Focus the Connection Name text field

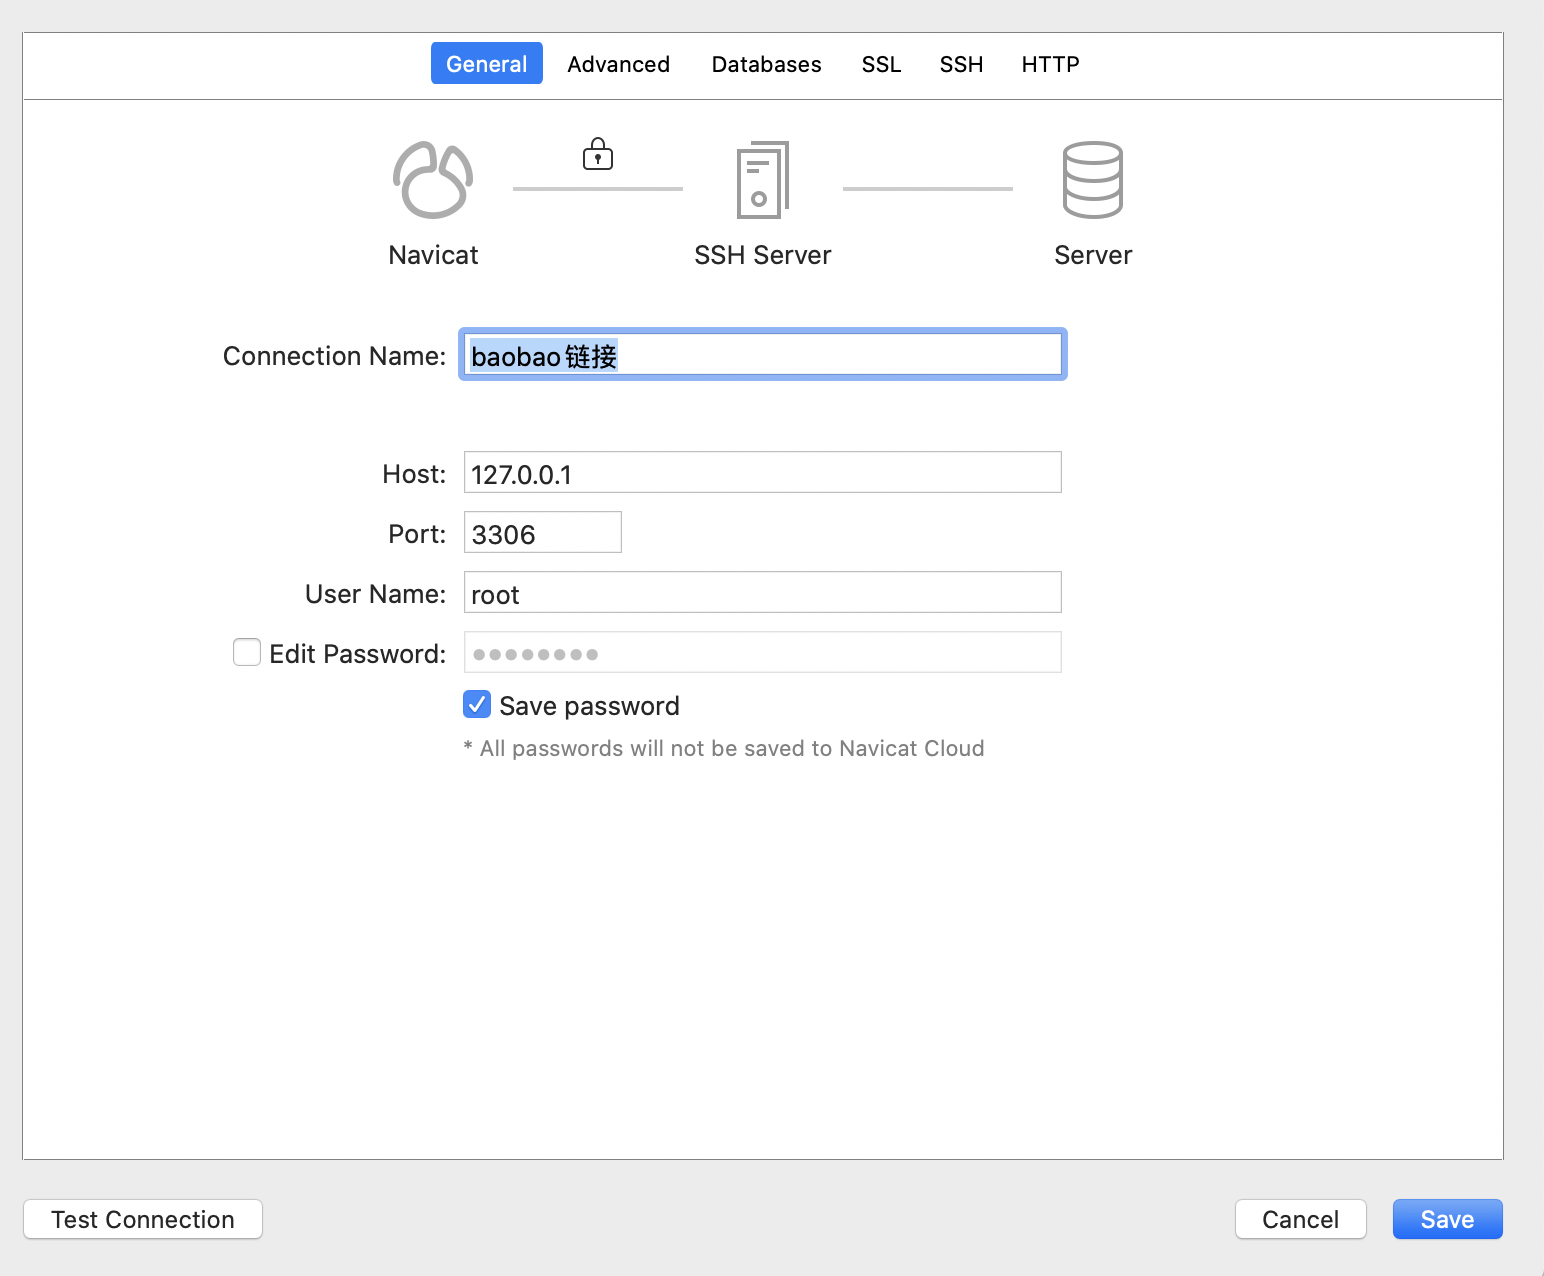point(762,355)
